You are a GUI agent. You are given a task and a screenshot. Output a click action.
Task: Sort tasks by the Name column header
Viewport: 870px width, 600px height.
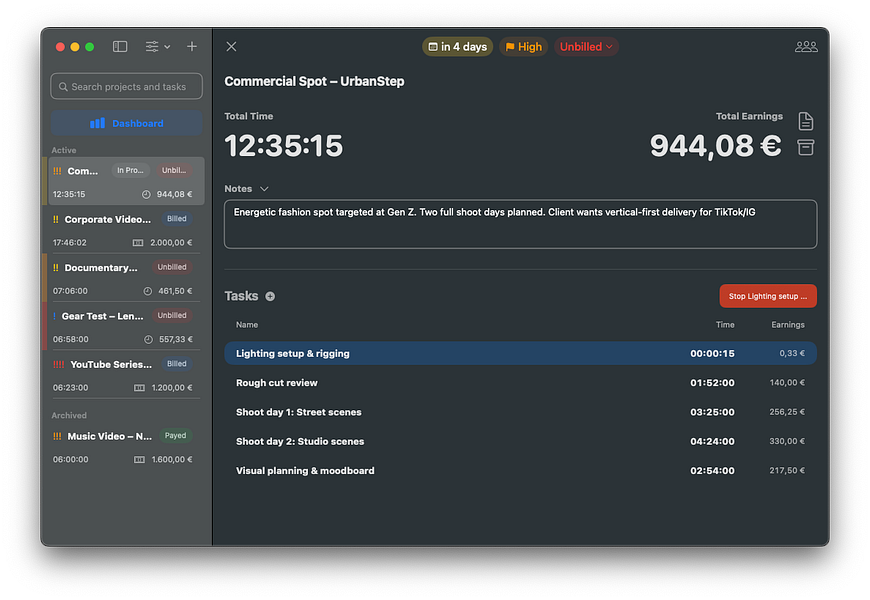point(247,325)
